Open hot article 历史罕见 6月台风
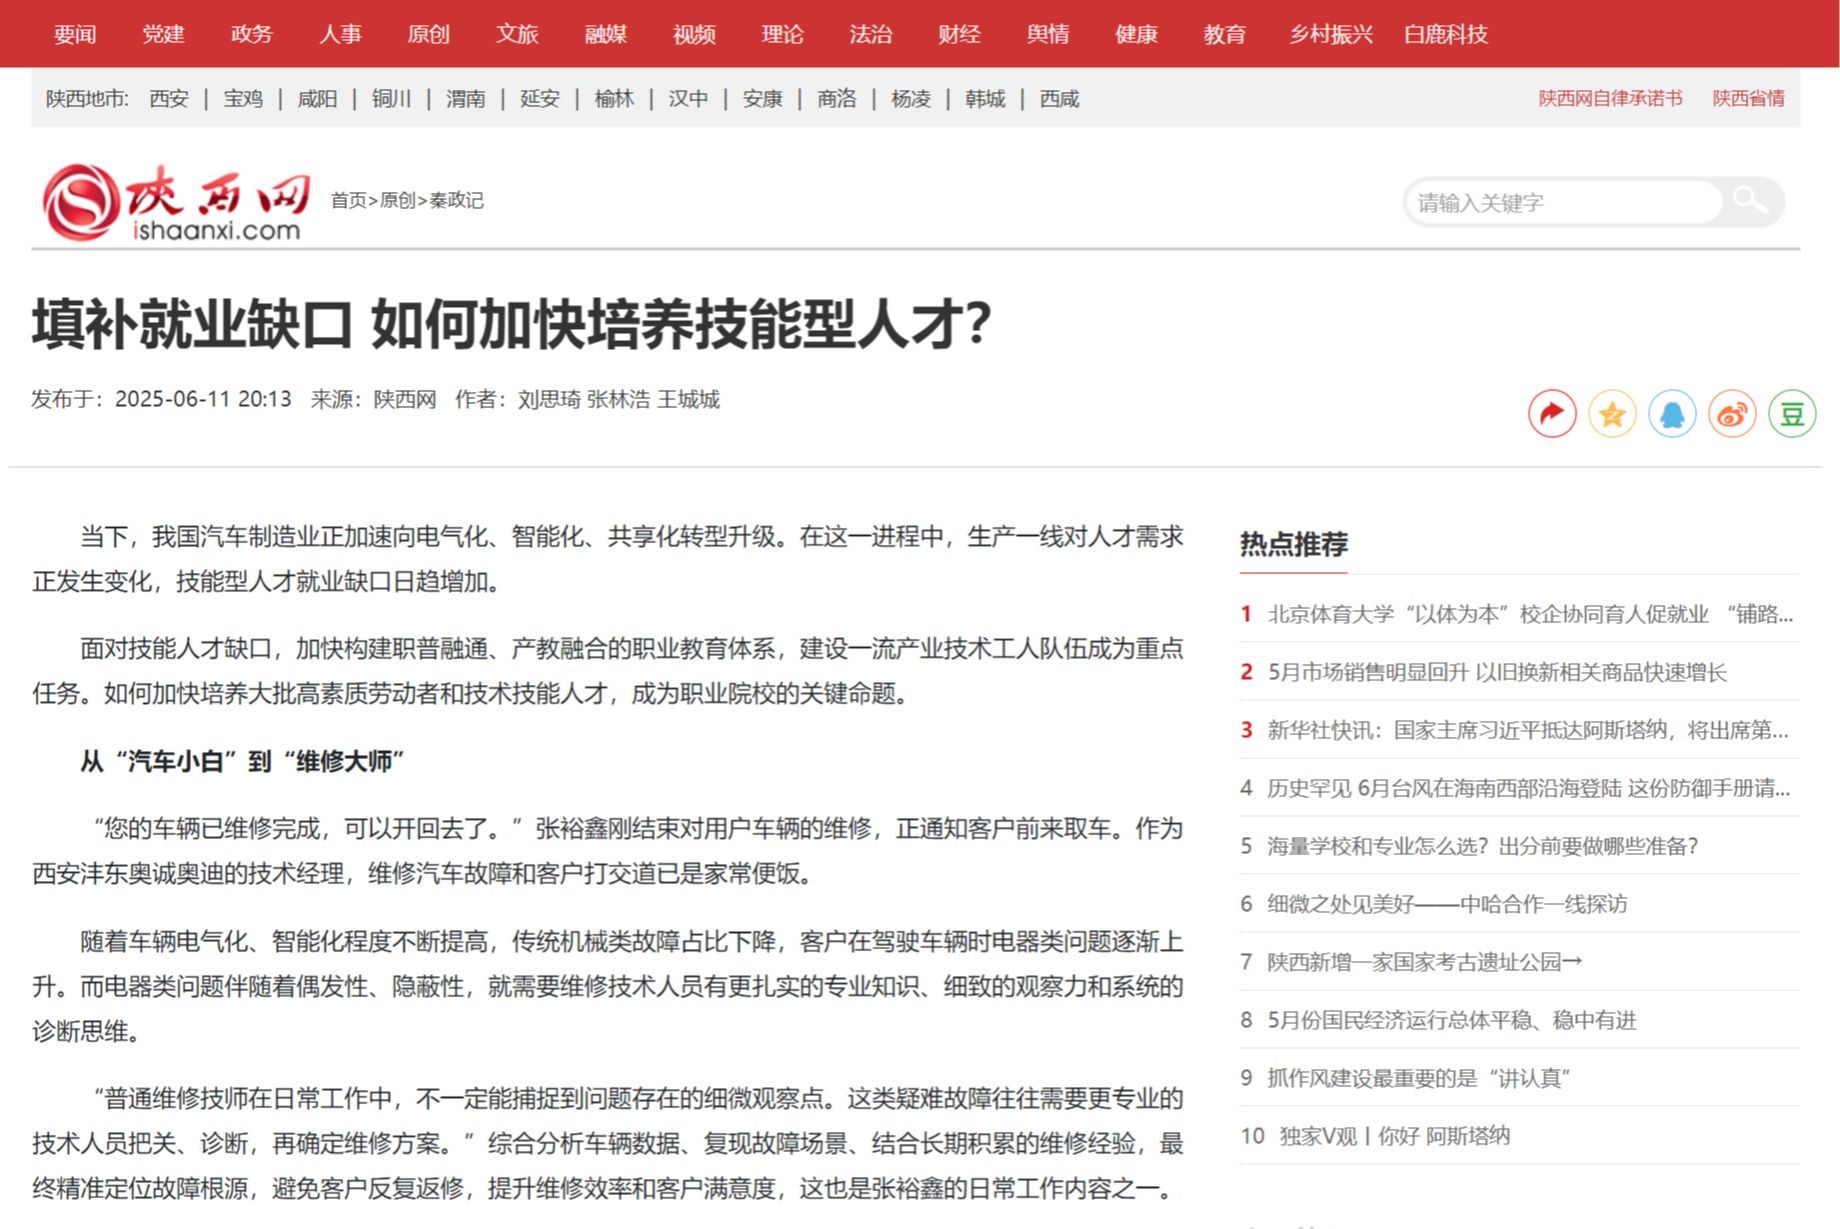The width and height of the screenshot is (1840, 1229). pyautogui.click(x=1528, y=788)
